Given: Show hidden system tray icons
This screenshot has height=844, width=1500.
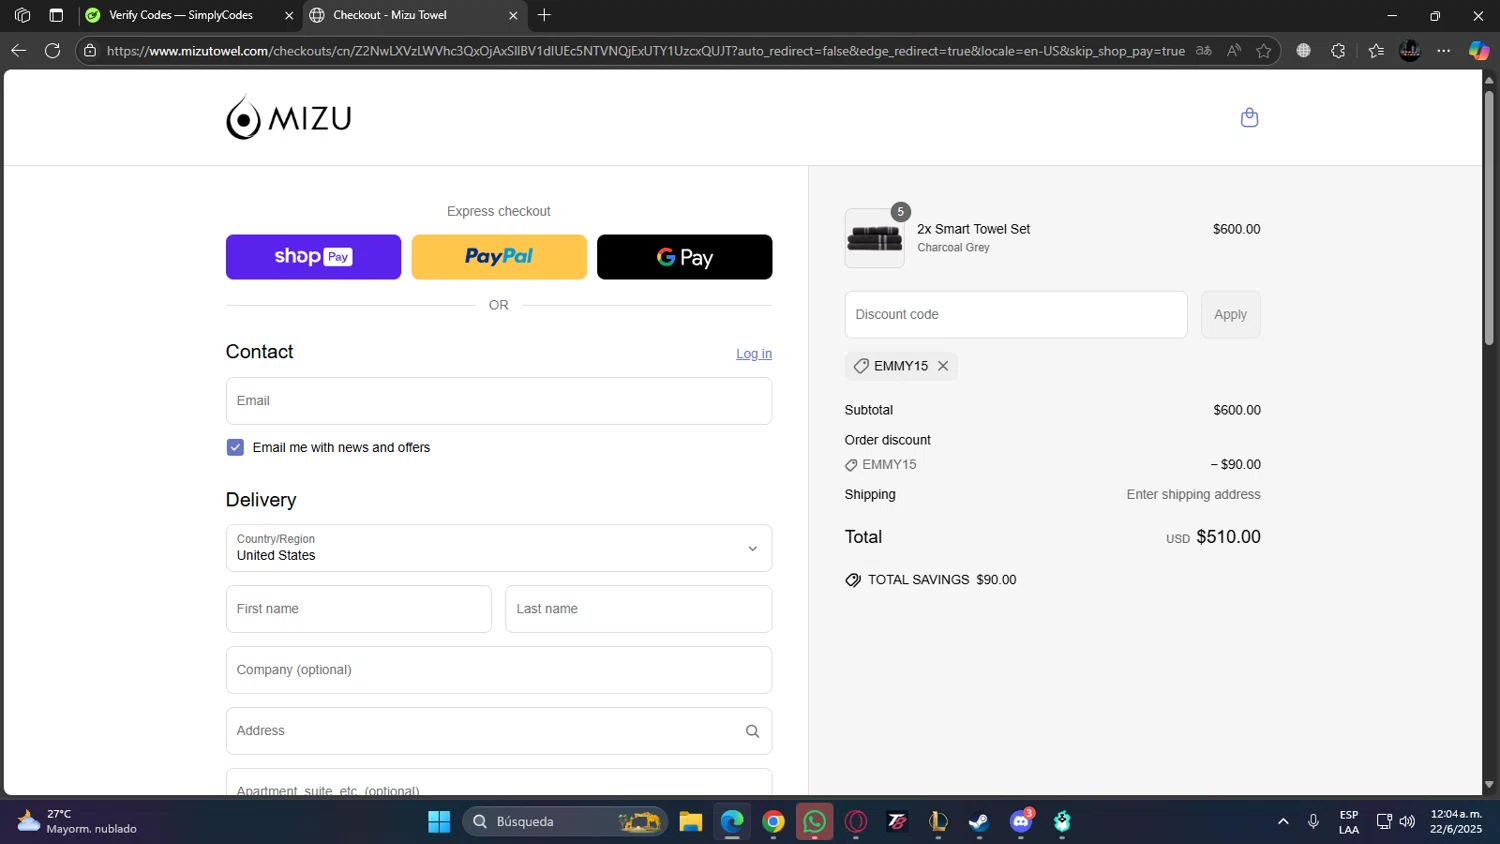Looking at the screenshot, I should pos(1283,822).
